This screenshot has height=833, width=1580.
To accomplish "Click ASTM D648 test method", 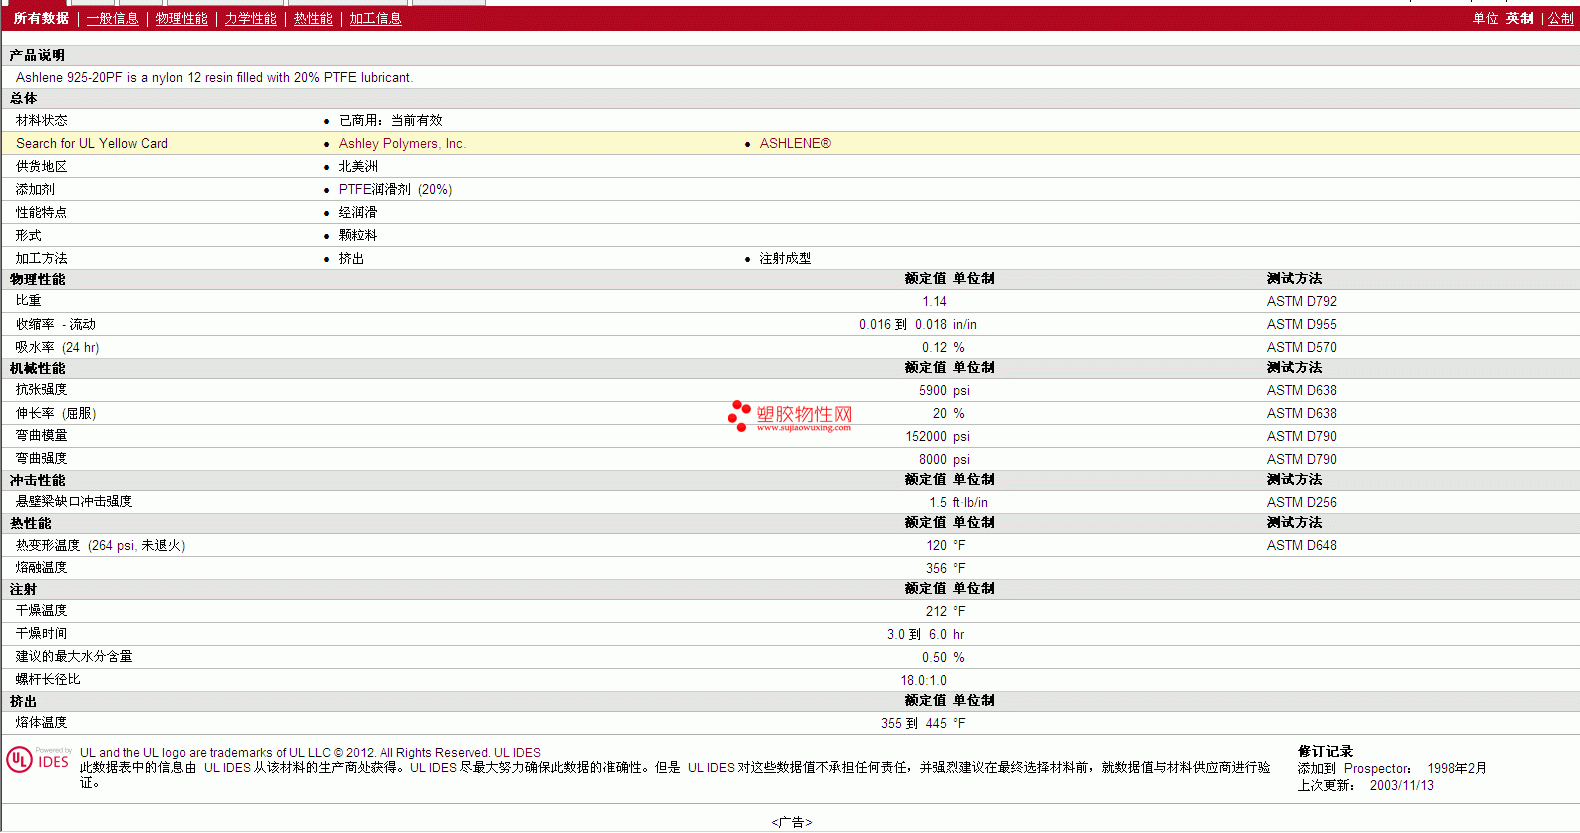I will [x=1301, y=546].
